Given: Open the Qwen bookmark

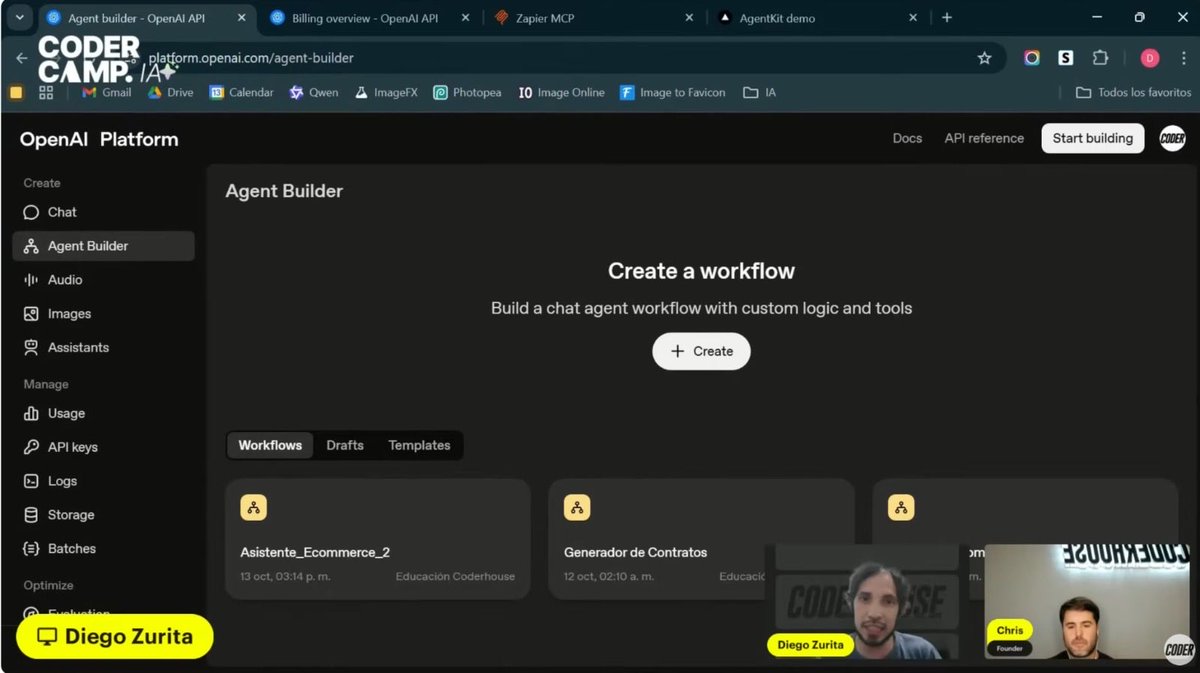Looking at the screenshot, I should pyautogui.click(x=314, y=92).
